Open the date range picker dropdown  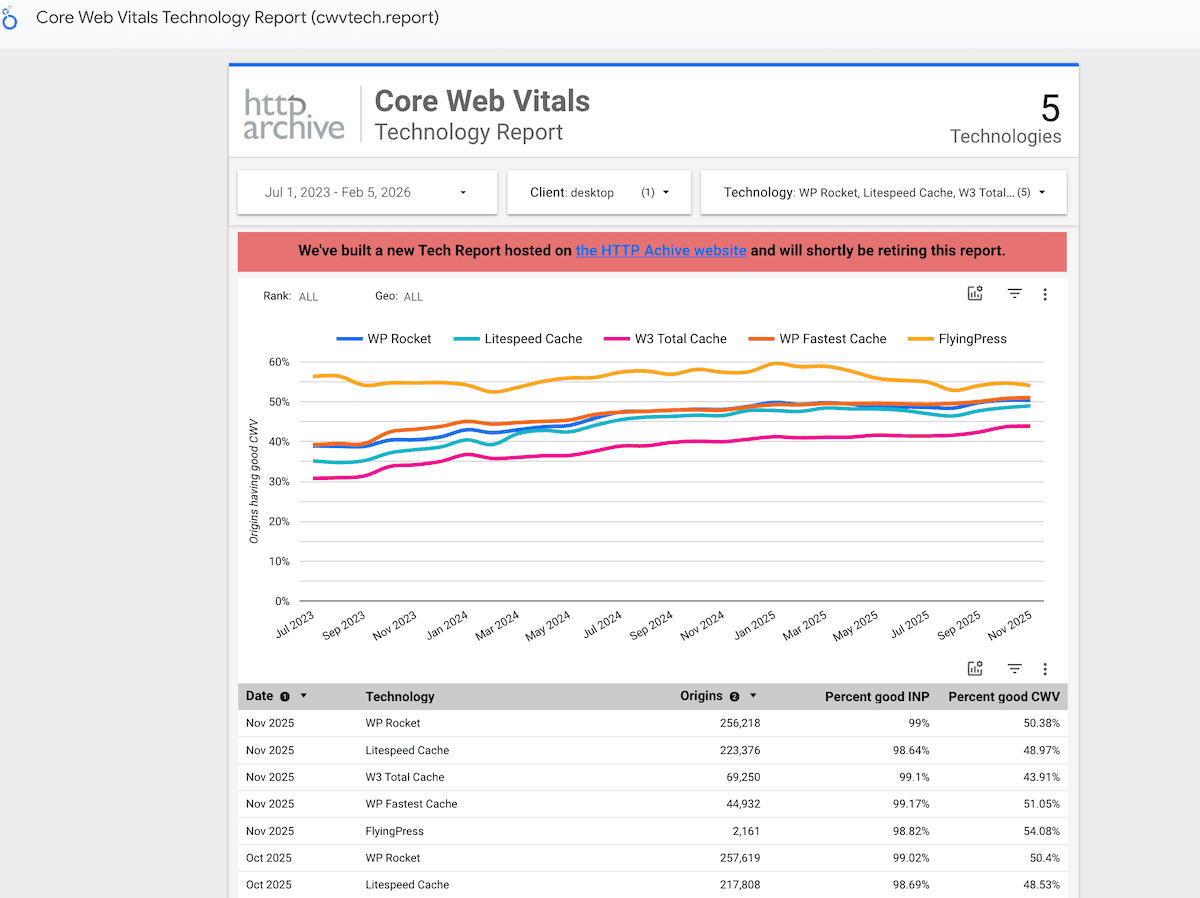tap(367, 192)
